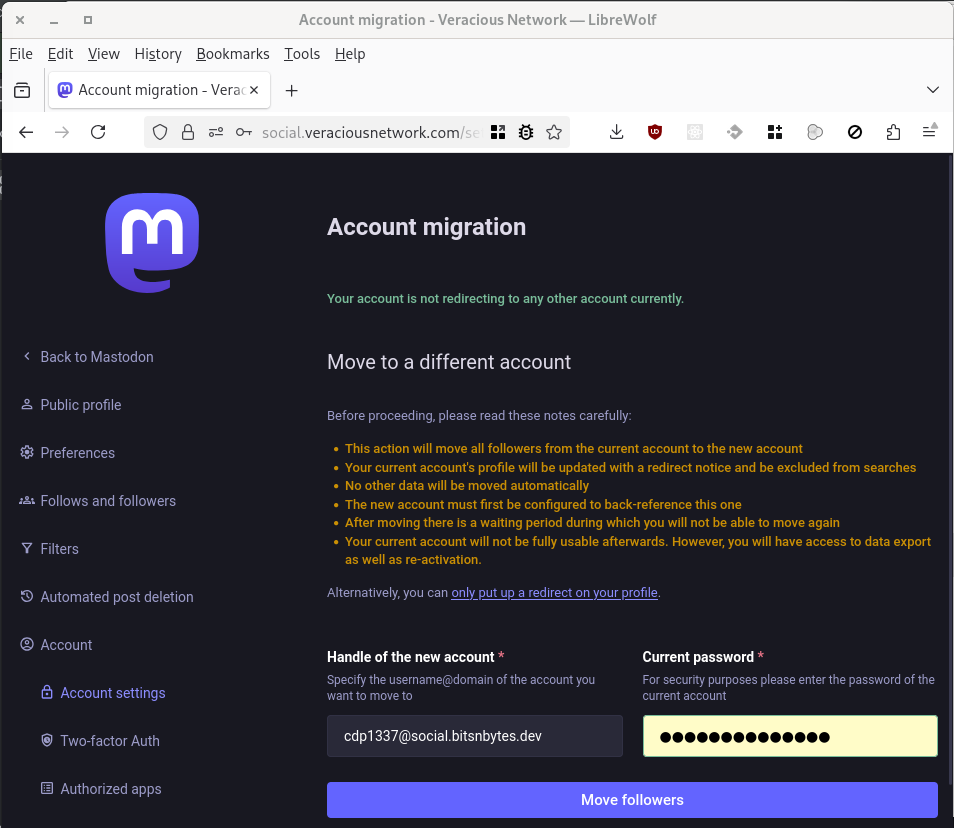The width and height of the screenshot is (954, 828).
Task: Open the History menu
Action: (158, 54)
